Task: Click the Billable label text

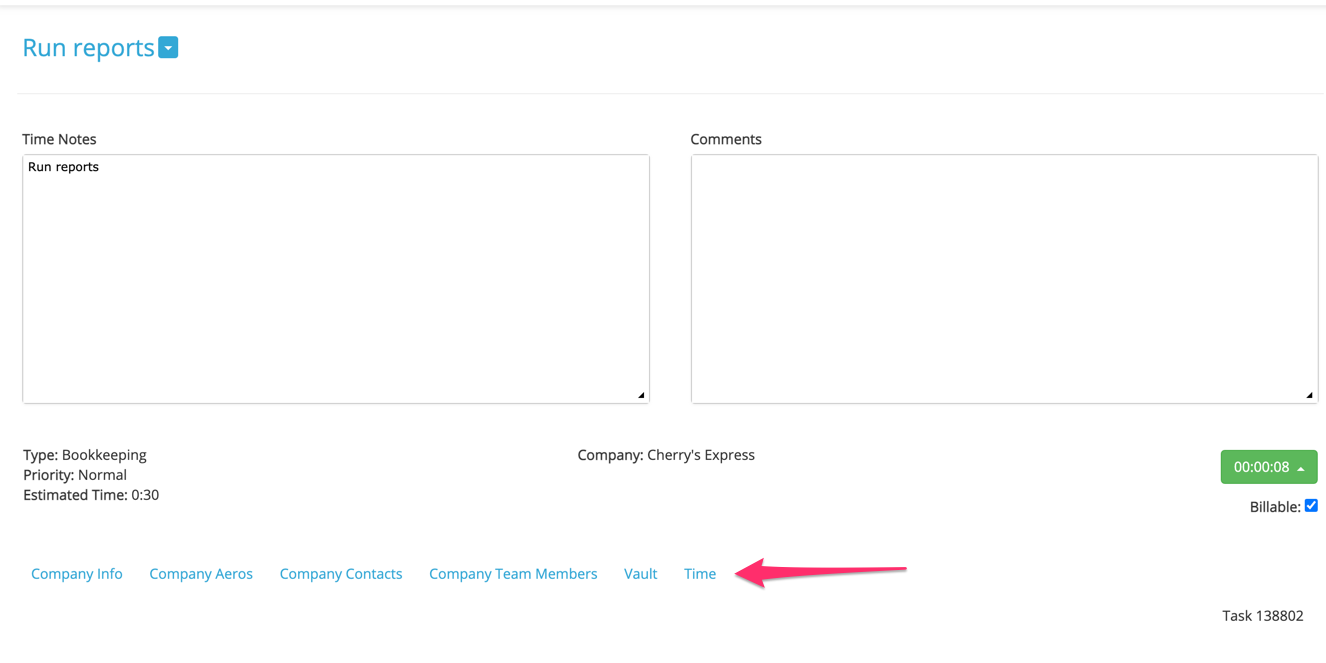Action: click(x=1274, y=507)
